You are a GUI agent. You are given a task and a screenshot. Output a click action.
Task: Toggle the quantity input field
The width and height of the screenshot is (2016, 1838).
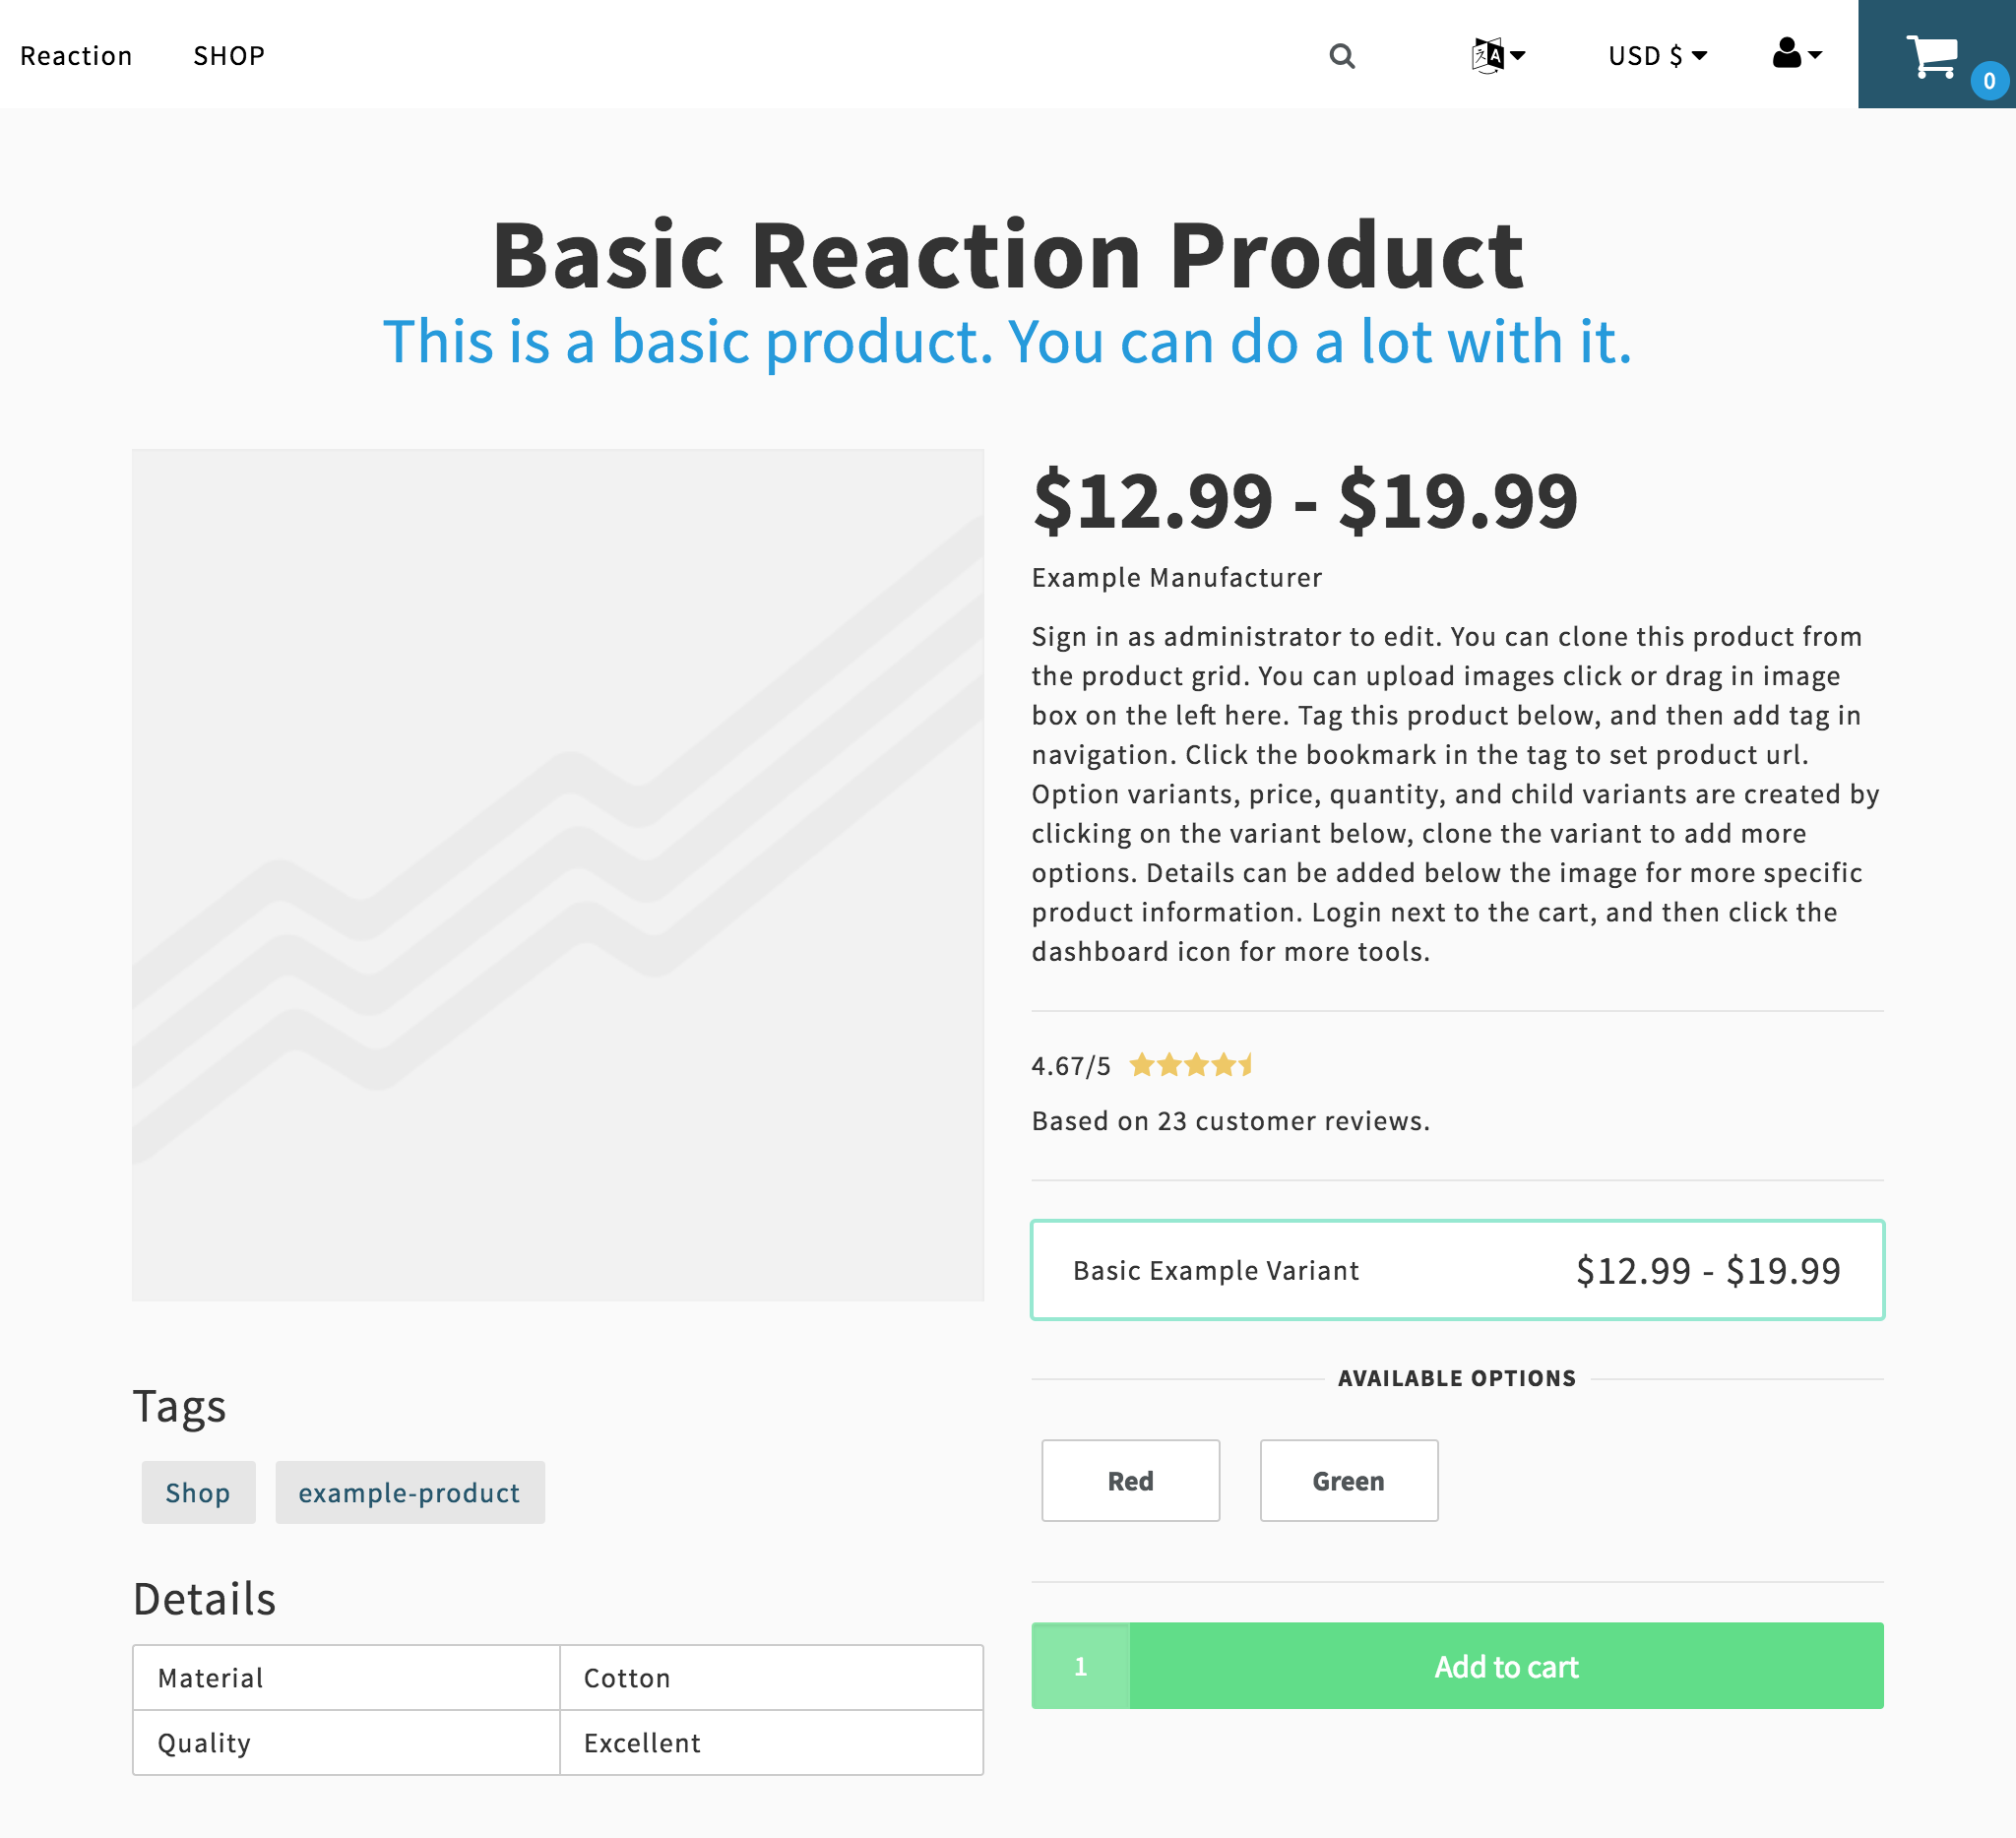[x=1080, y=1666]
